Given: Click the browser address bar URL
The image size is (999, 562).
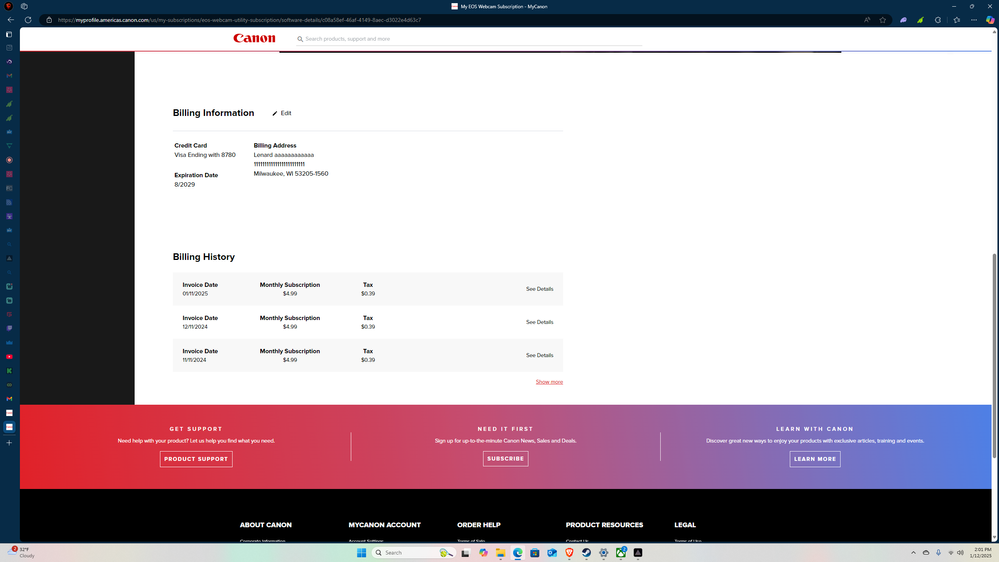Looking at the screenshot, I should coord(240,20).
